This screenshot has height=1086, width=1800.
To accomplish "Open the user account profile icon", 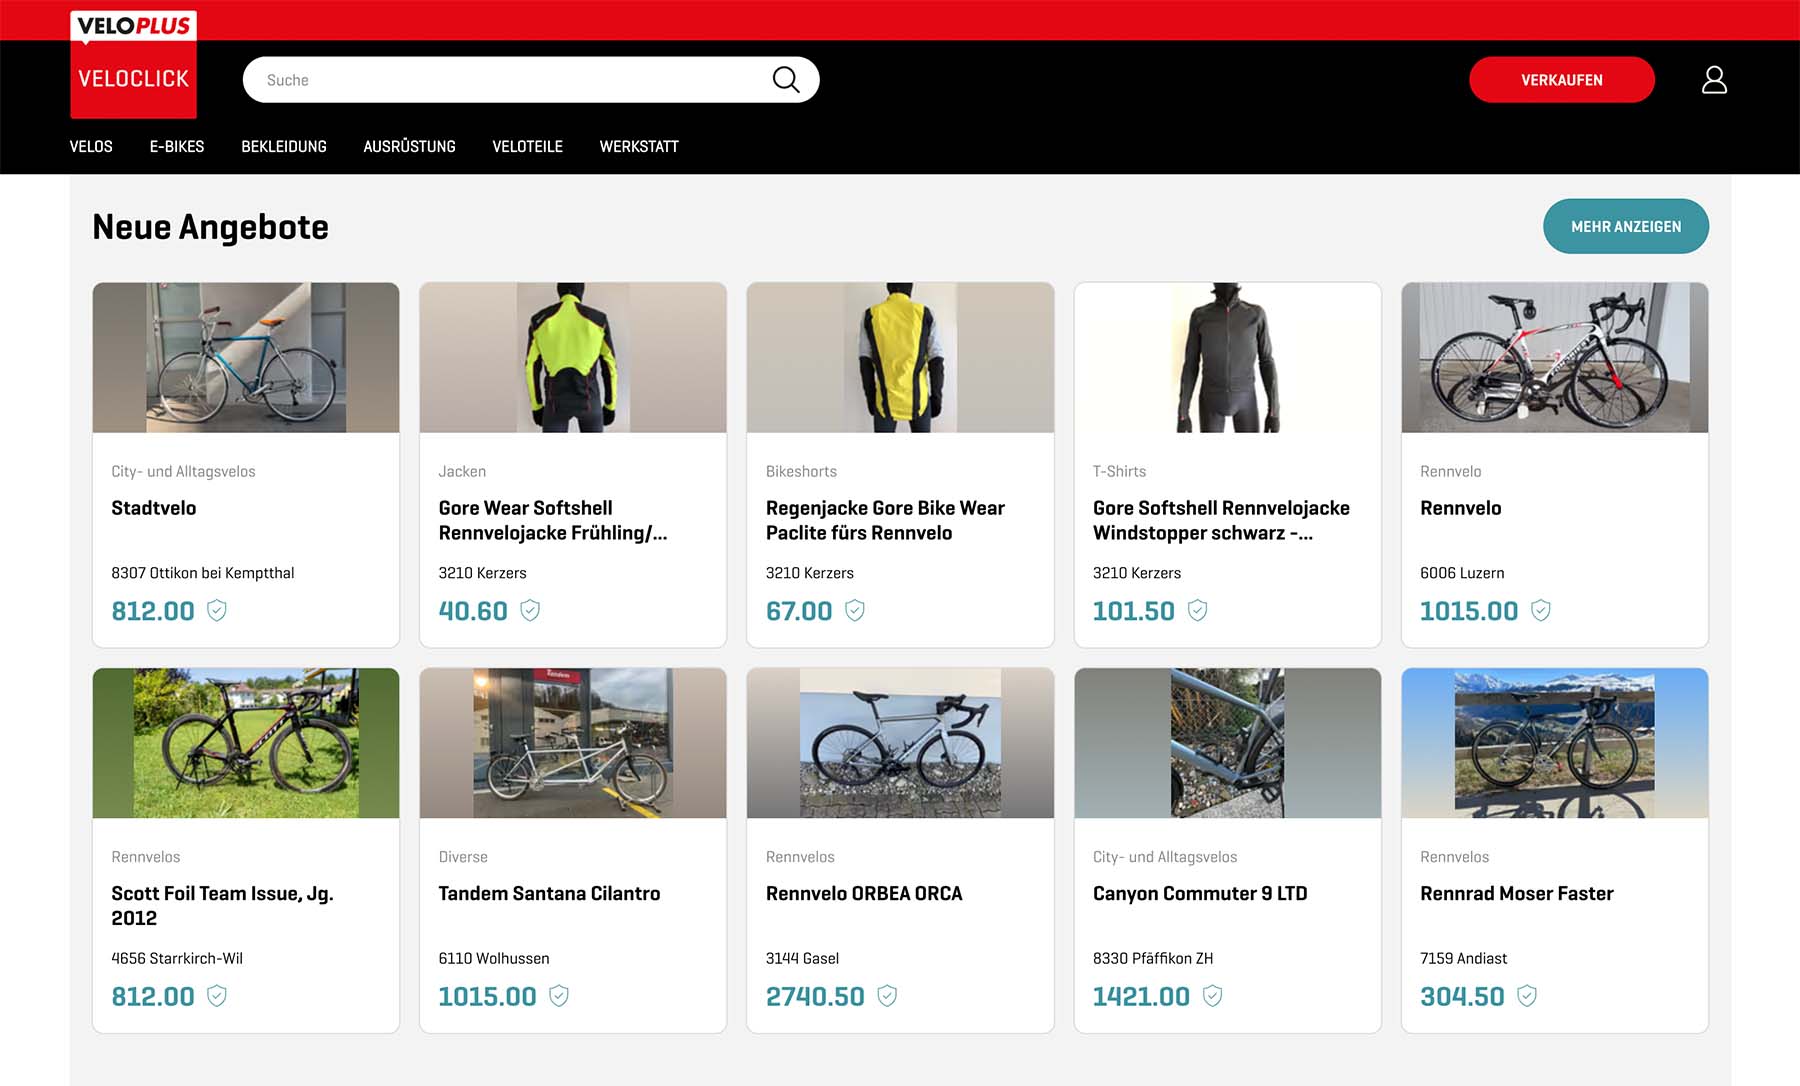I will (x=1714, y=80).
